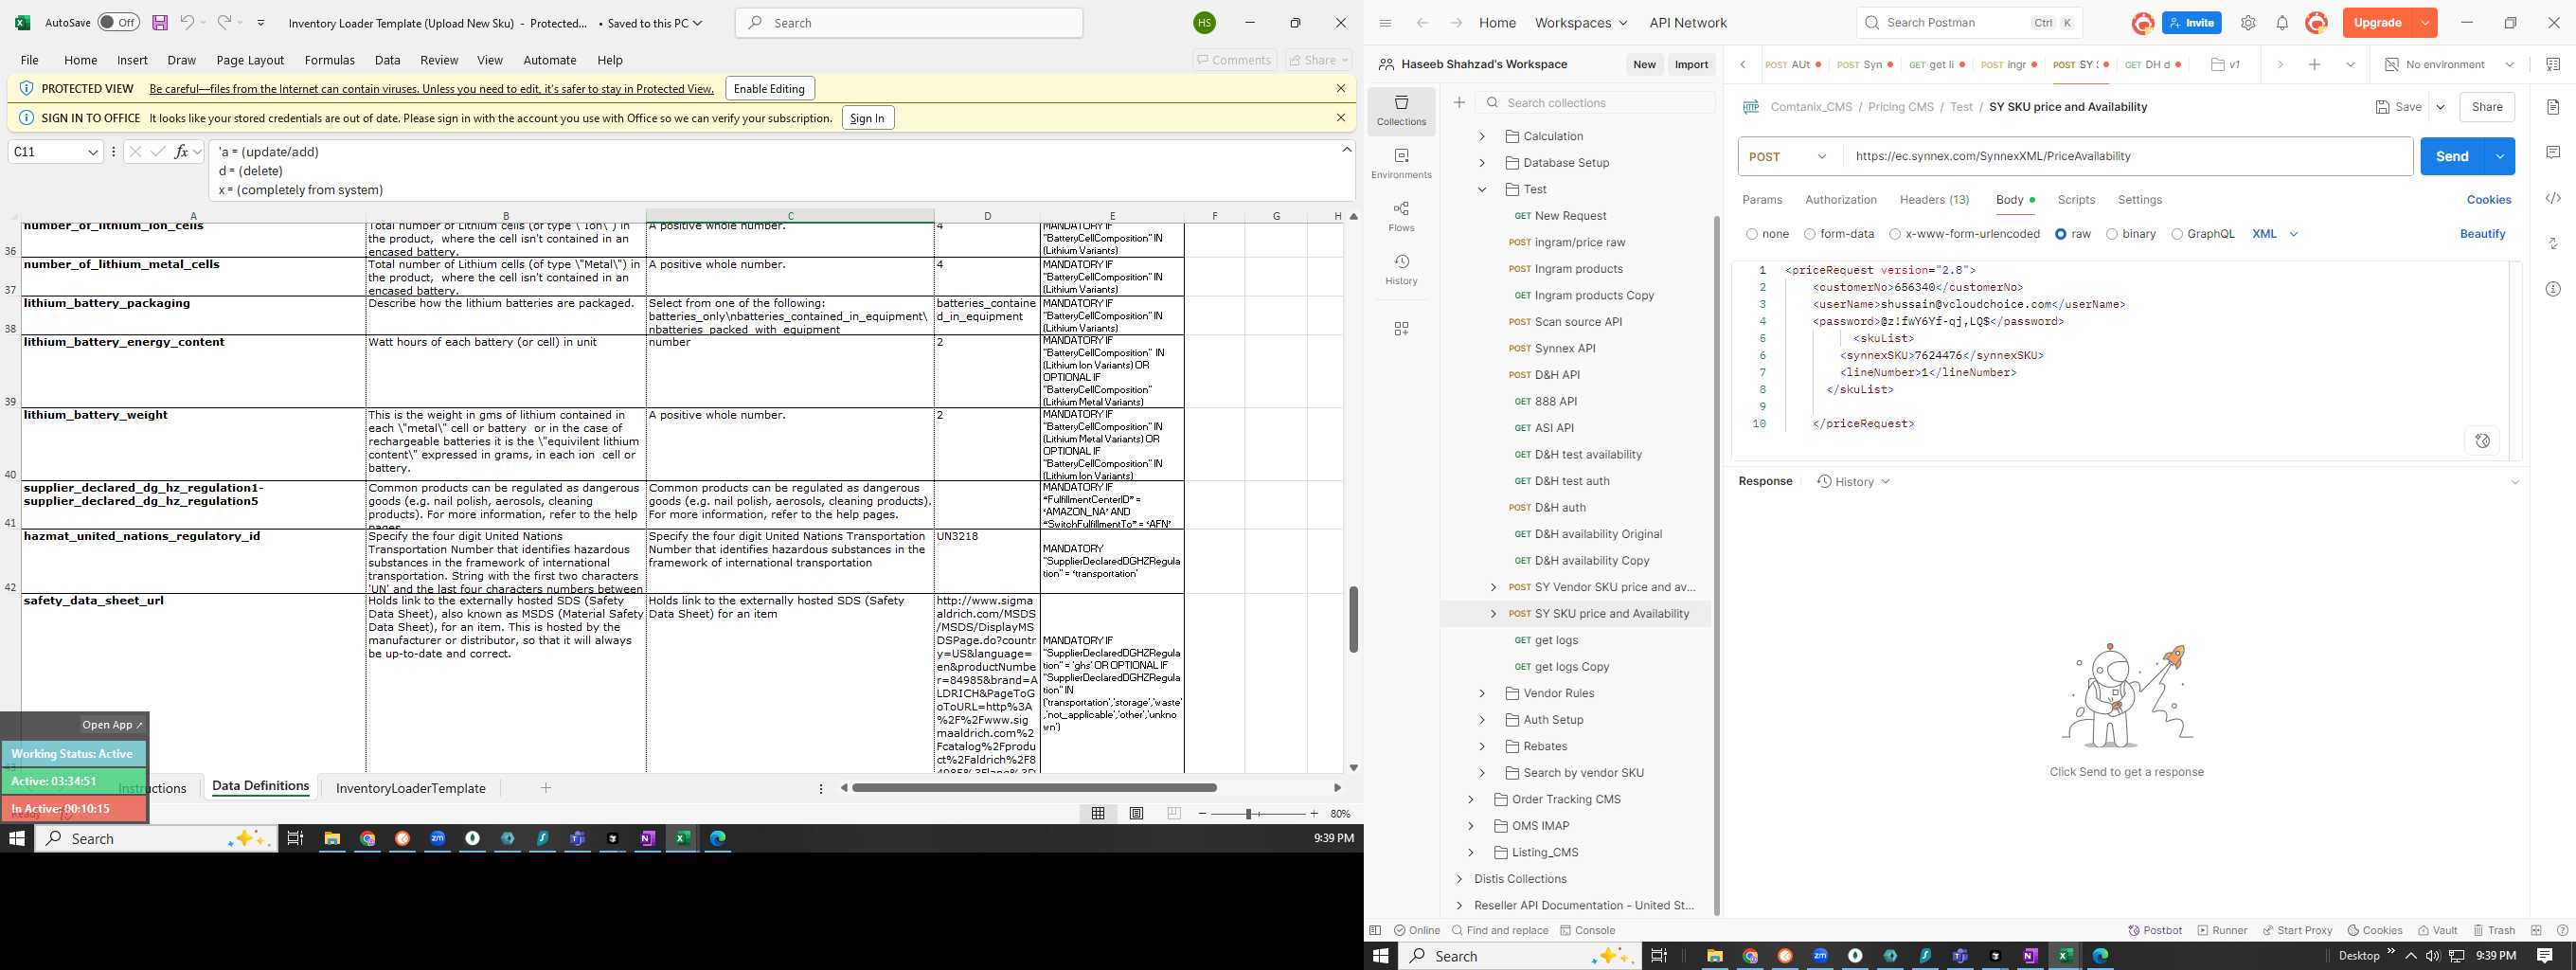Open History panel in Postman sidebar
The height and width of the screenshot is (970, 2576).
point(1401,270)
